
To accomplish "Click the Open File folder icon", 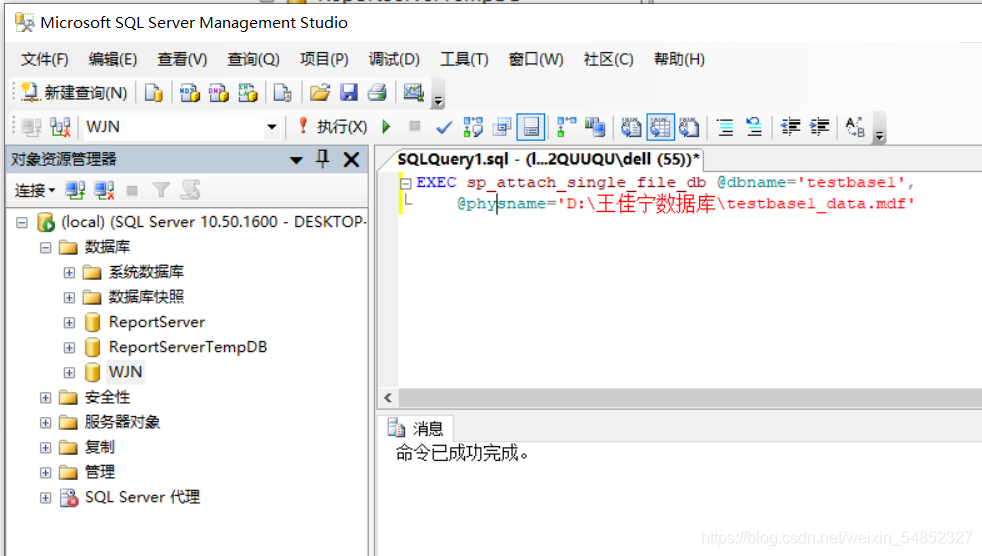I will coord(319,93).
